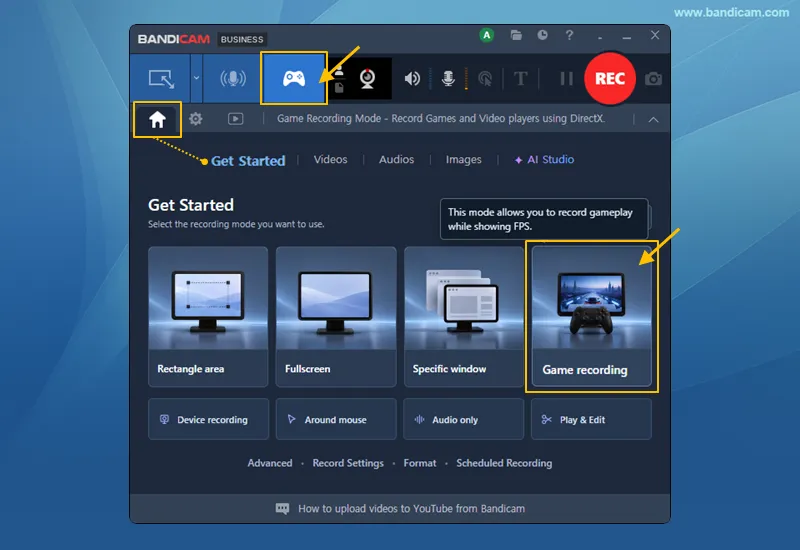Click the Around mouse button

[x=336, y=419]
